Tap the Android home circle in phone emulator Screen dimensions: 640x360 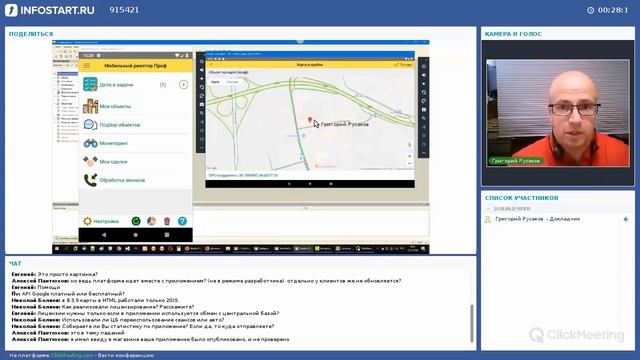point(136,235)
